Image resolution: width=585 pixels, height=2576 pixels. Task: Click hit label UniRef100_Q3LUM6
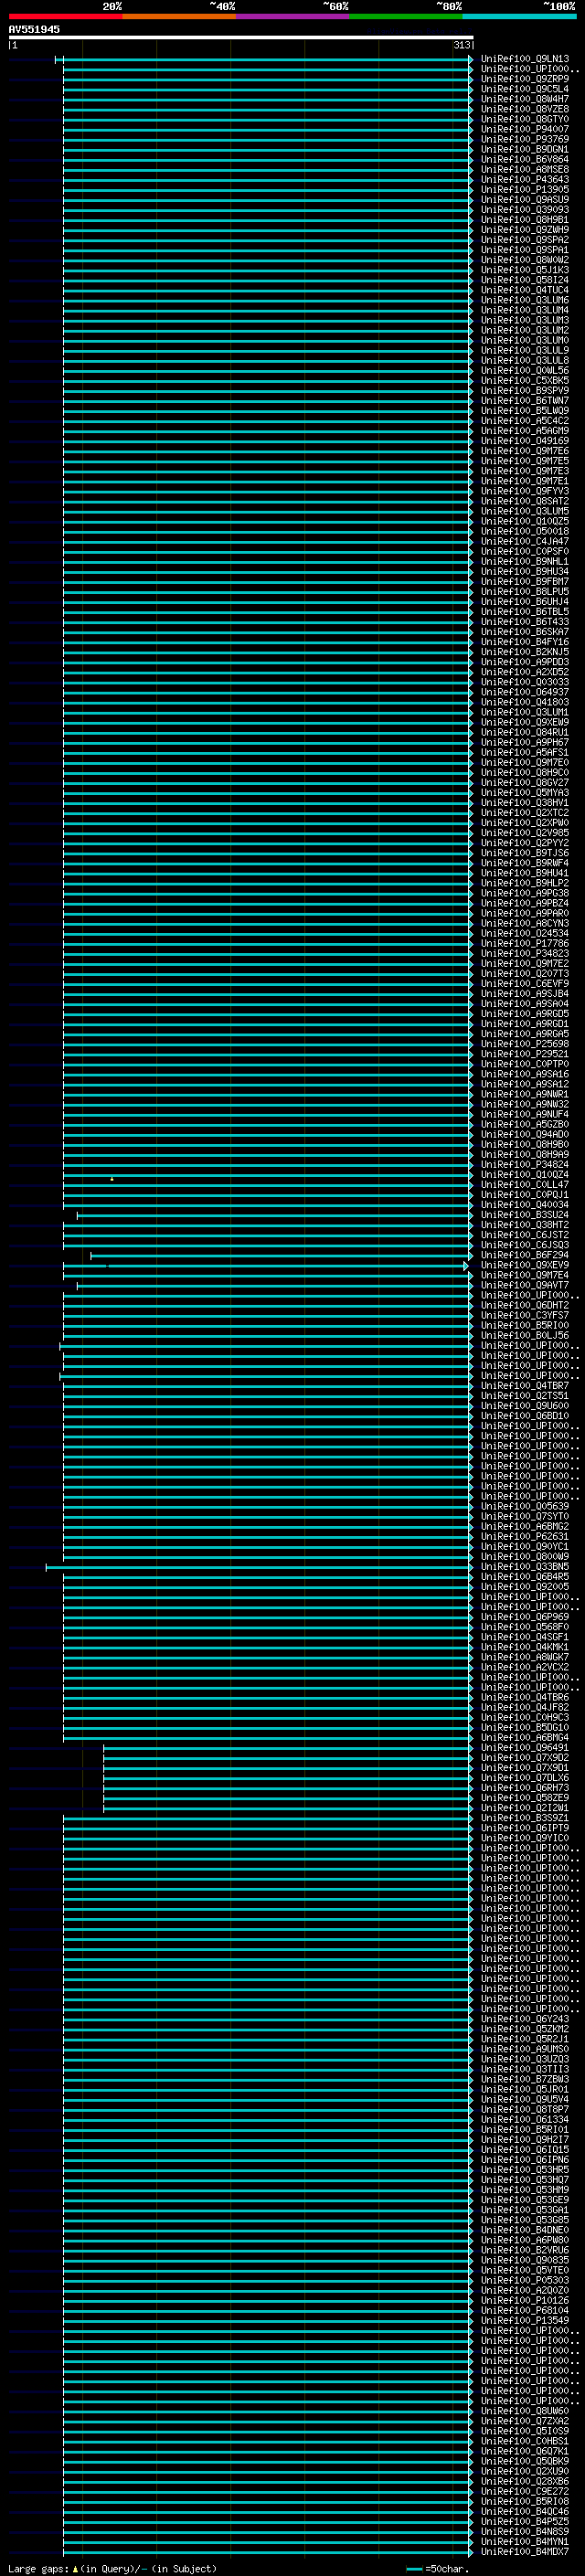pos(525,300)
